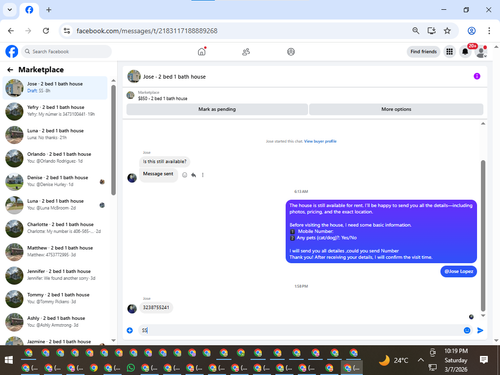Click the conversation list scrollbar
Image resolution: width=500 pixels, height=375 pixels.
tap(113, 140)
